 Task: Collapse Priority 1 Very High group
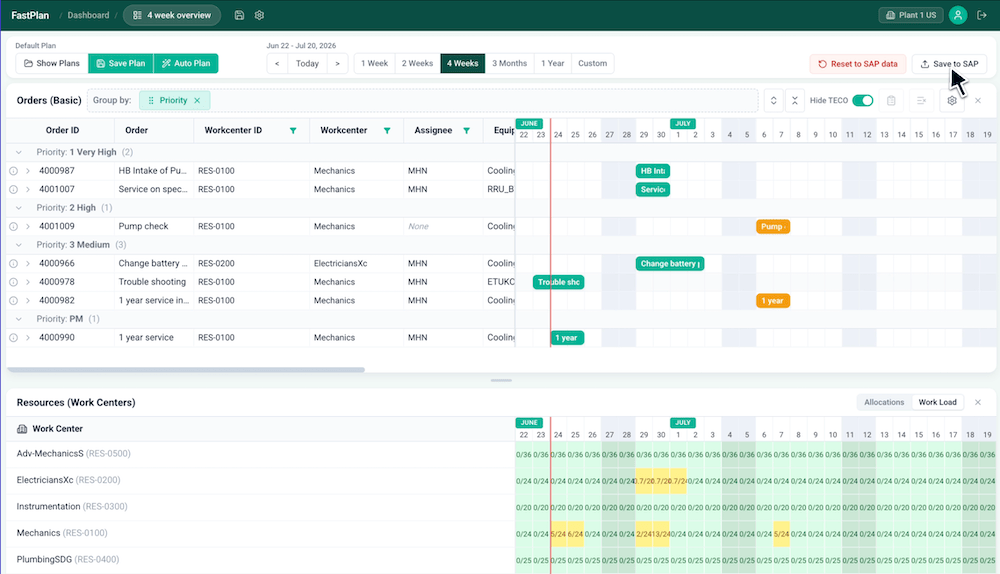(x=18, y=152)
